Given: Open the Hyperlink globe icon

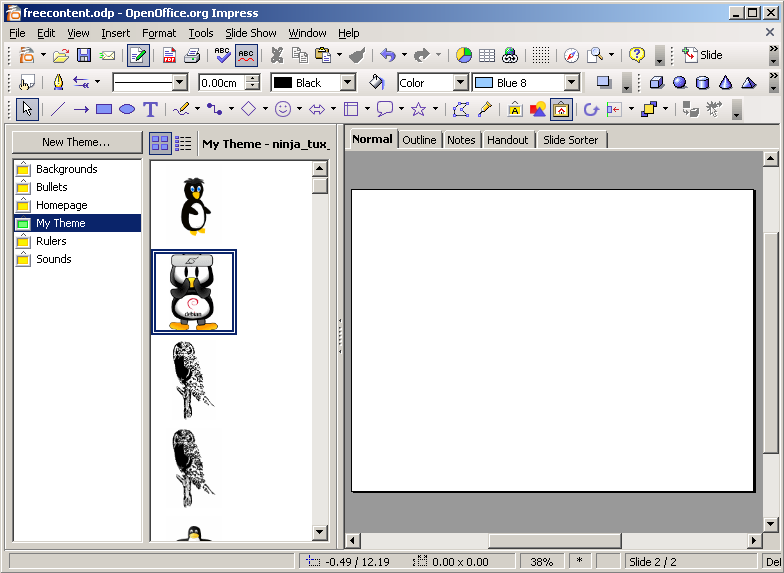Looking at the screenshot, I should [x=510, y=56].
